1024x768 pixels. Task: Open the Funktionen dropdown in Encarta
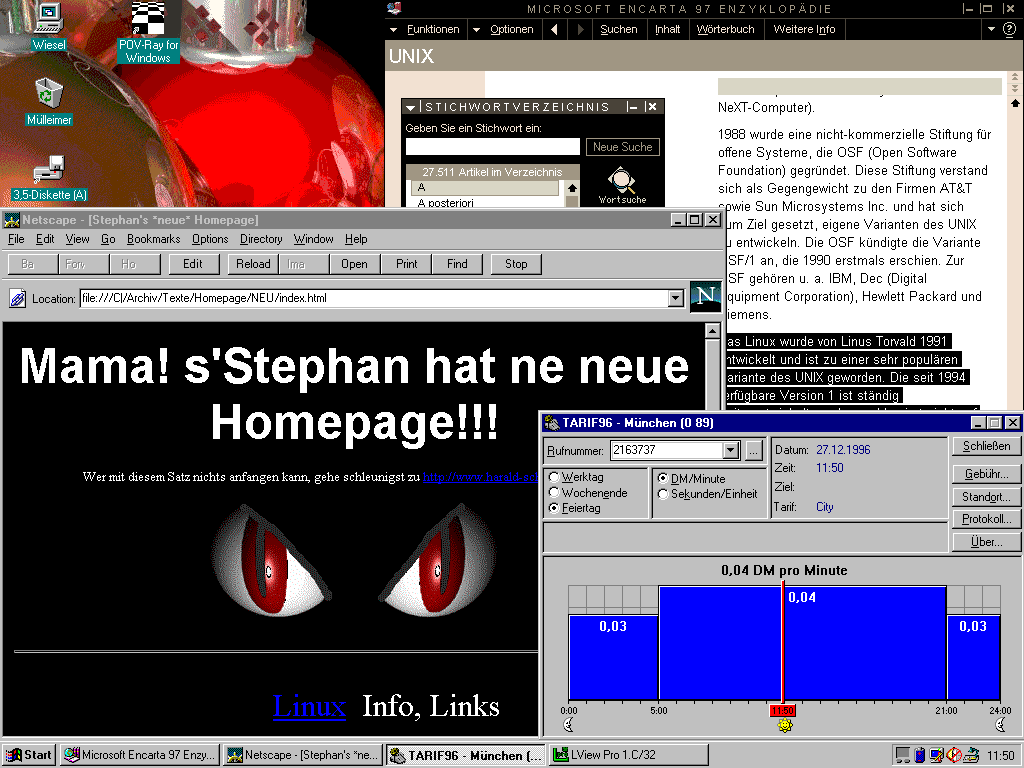click(x=425, y=29)
